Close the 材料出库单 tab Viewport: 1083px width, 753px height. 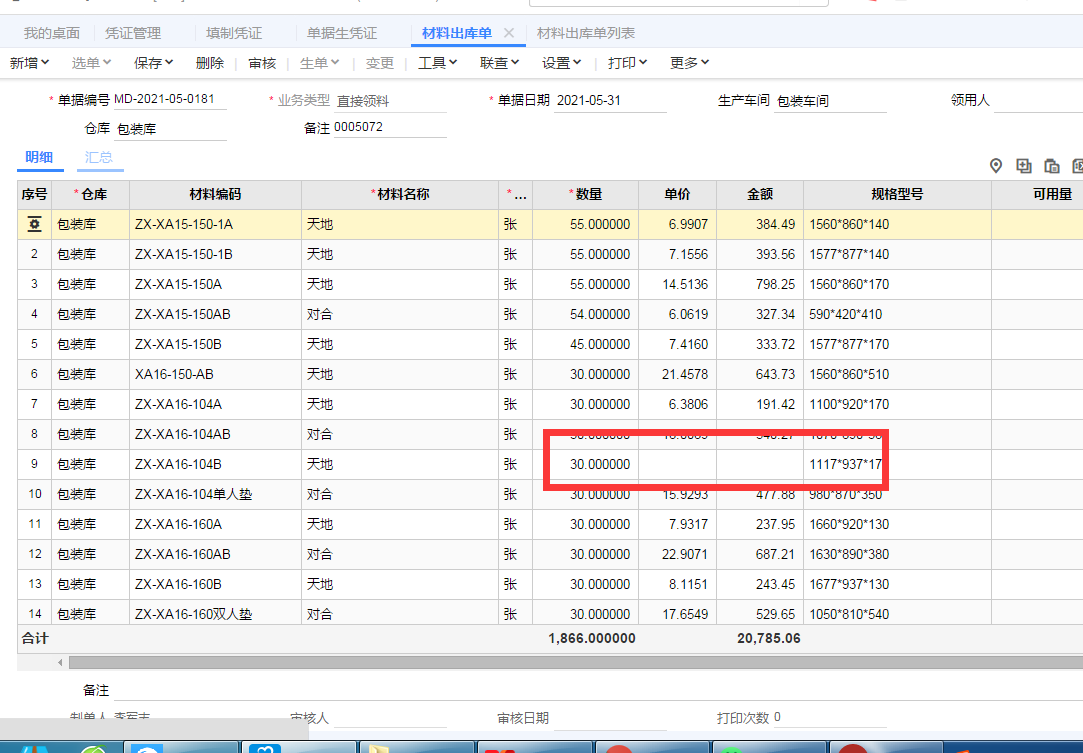pos(509,32)
